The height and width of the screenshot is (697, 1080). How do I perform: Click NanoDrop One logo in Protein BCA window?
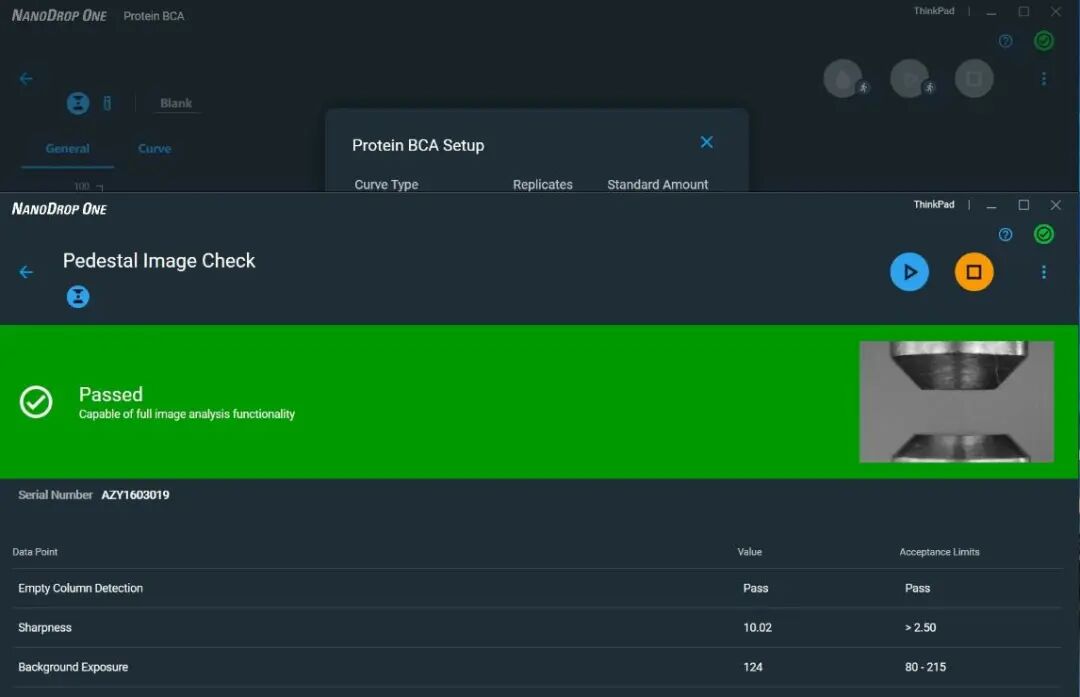(59, 15)
